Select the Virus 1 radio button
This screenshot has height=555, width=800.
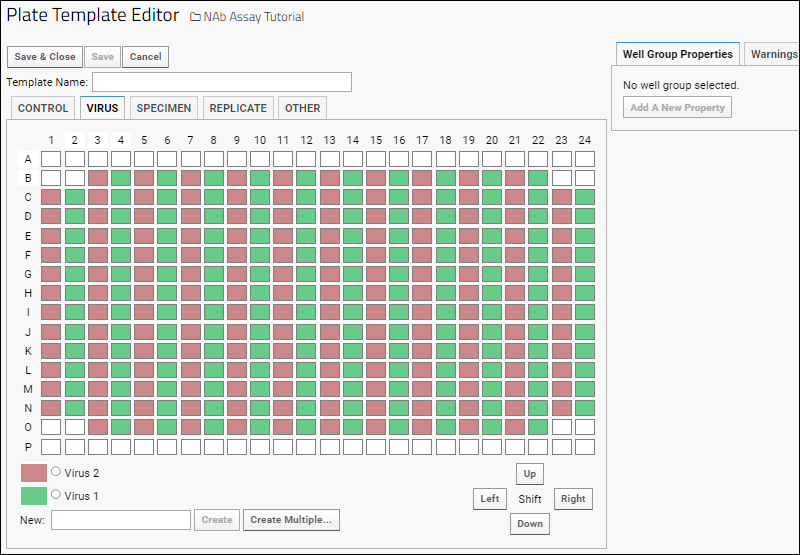[x=56, y=494]
